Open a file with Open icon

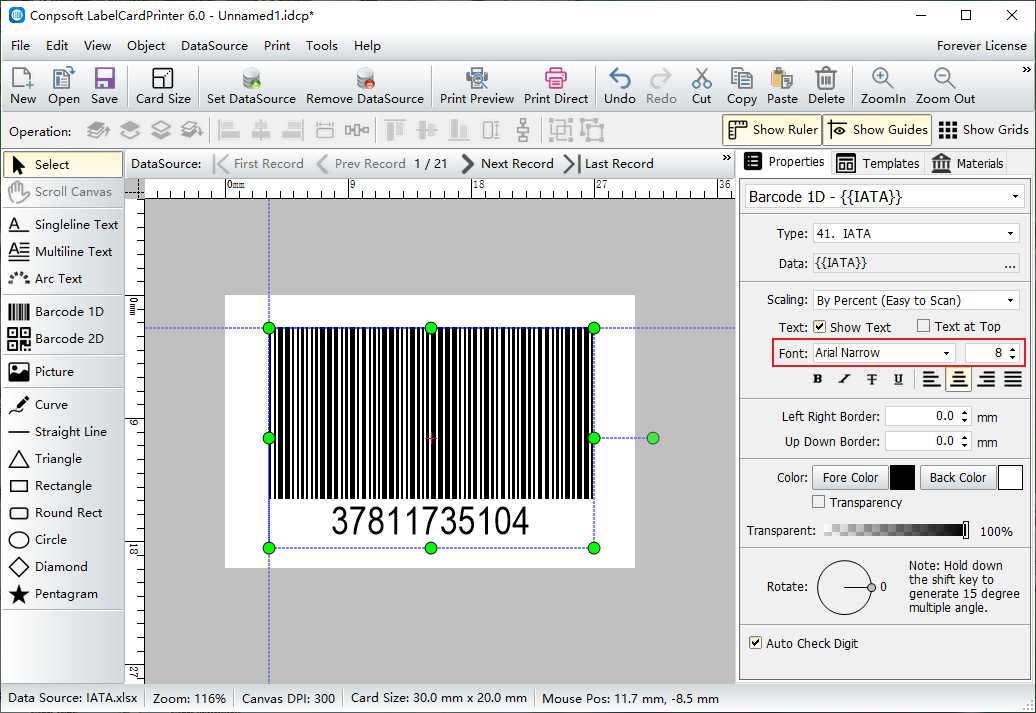(63, 86)
